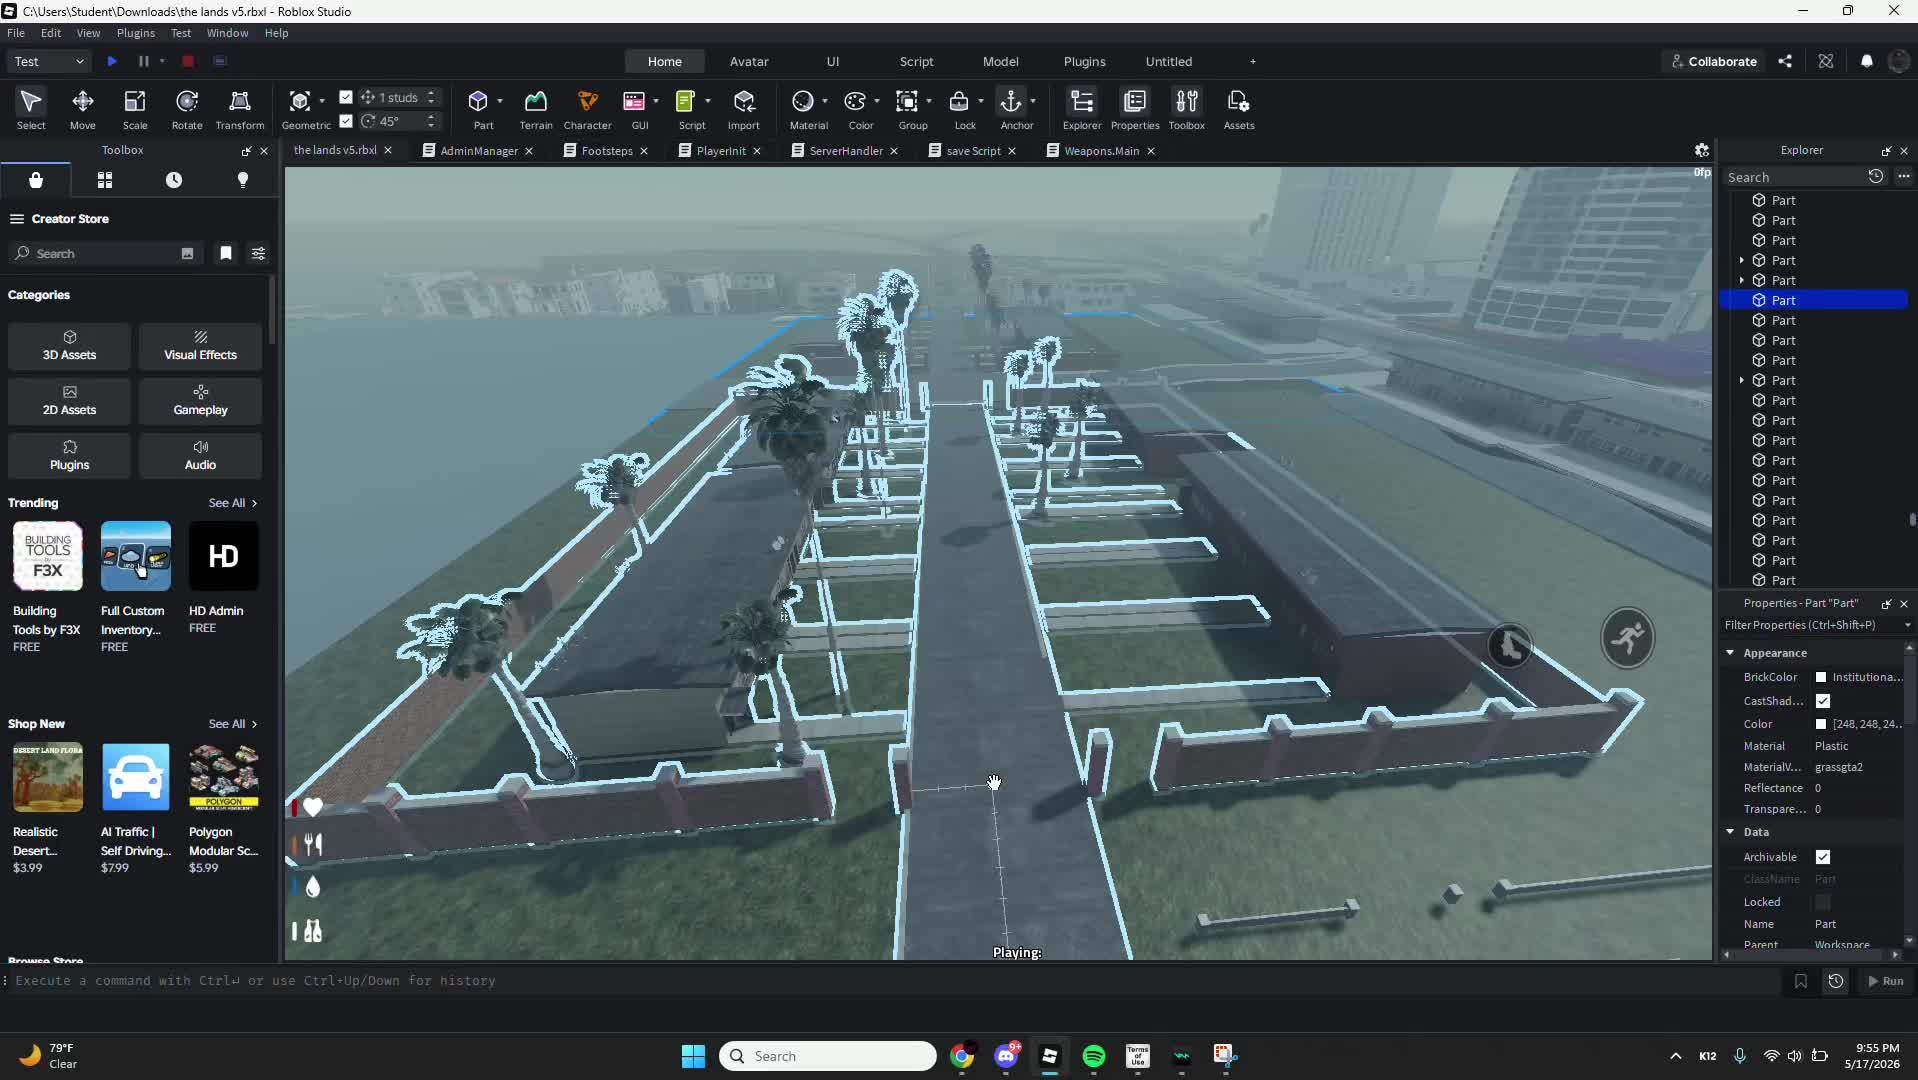Toggle the CastShadow checkbox
This screenshot has height=1080, width=1918.
1823,701
